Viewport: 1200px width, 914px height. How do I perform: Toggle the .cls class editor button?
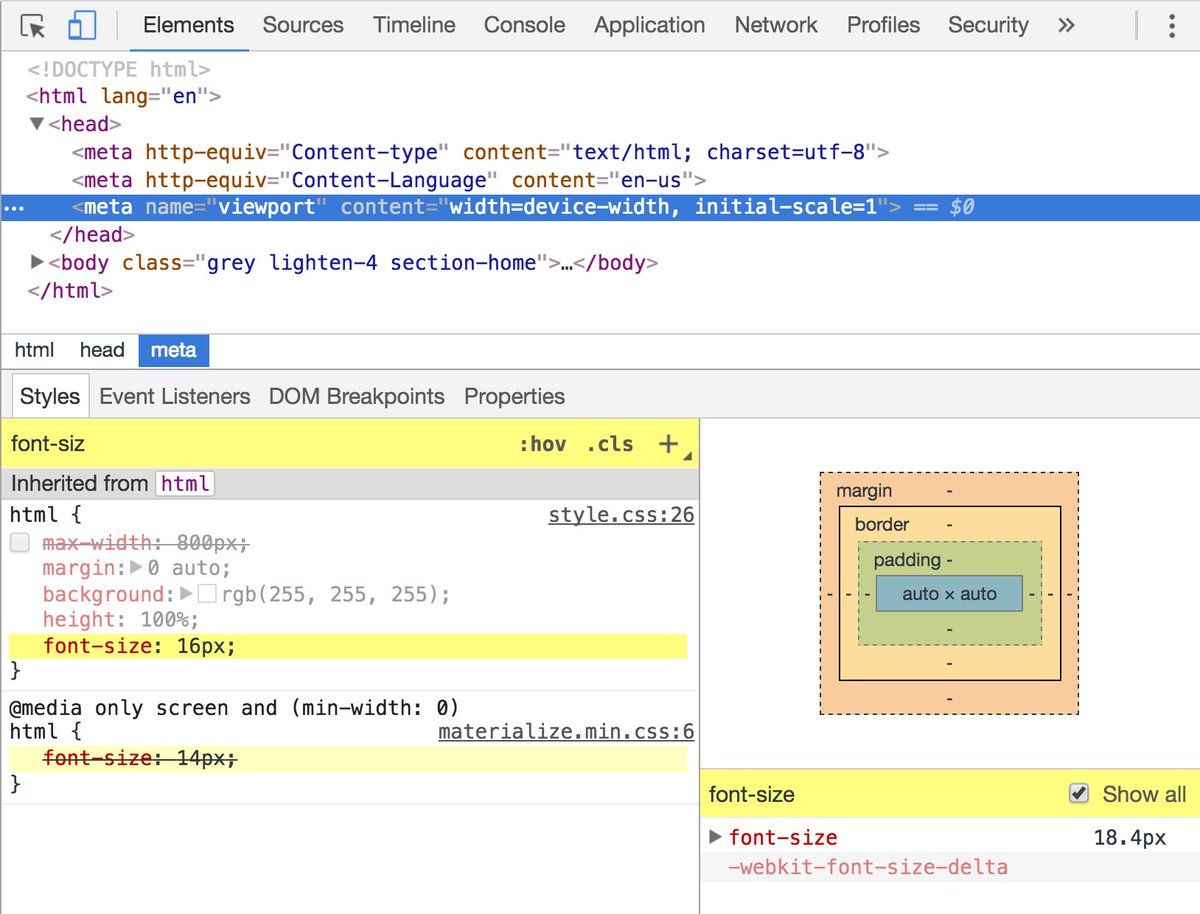[x=610, y=444]
